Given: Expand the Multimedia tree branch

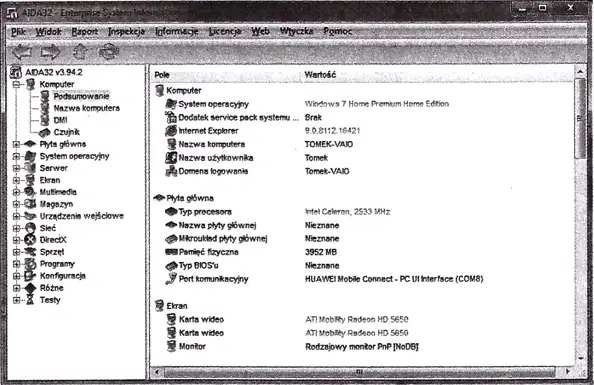Looking at the screenshot, I should [x=16, y=192].
